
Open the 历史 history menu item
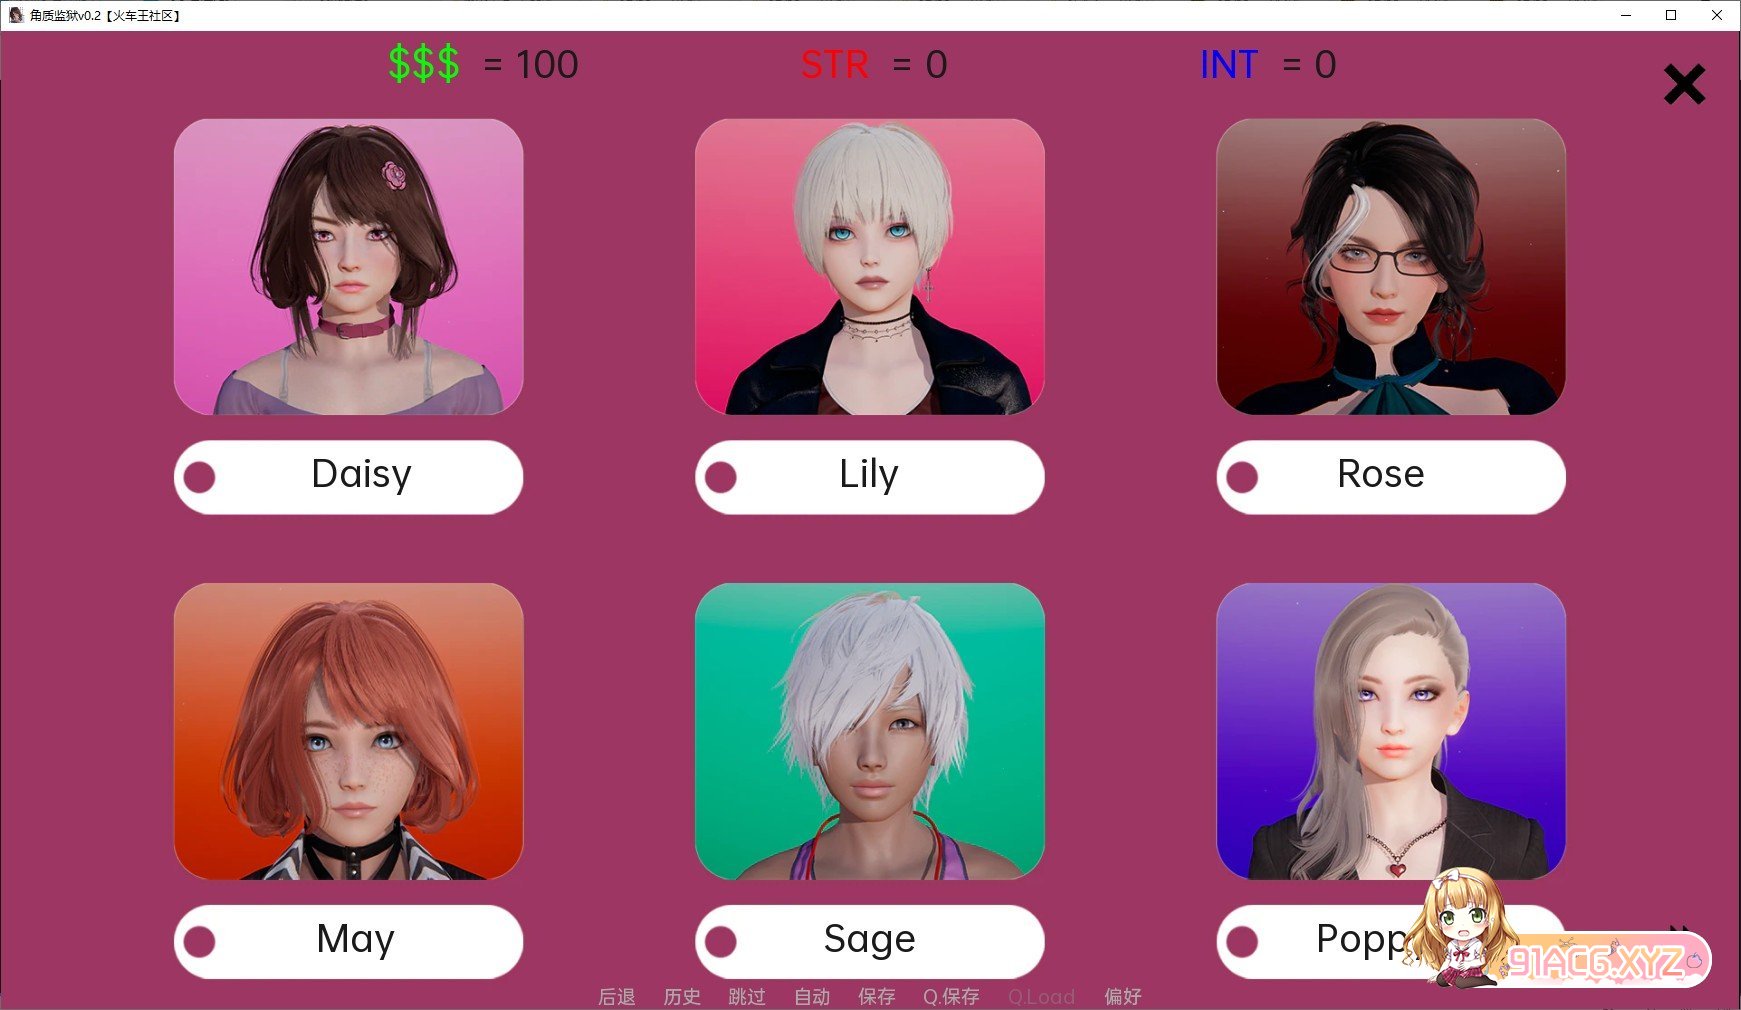click(682, 997)
